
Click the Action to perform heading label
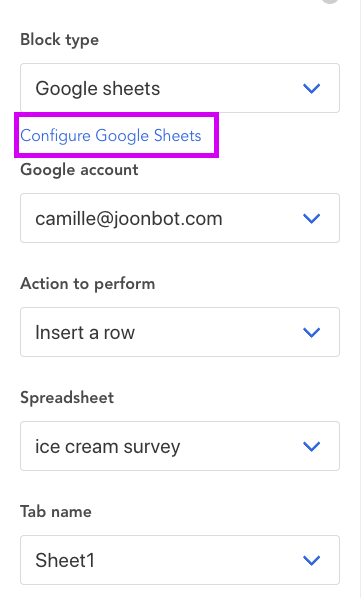[88, 284]
